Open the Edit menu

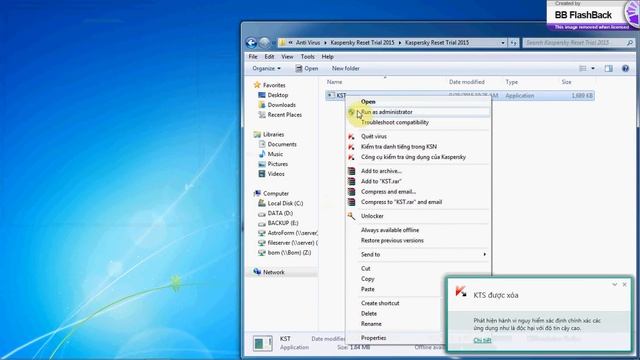[269, 57]
